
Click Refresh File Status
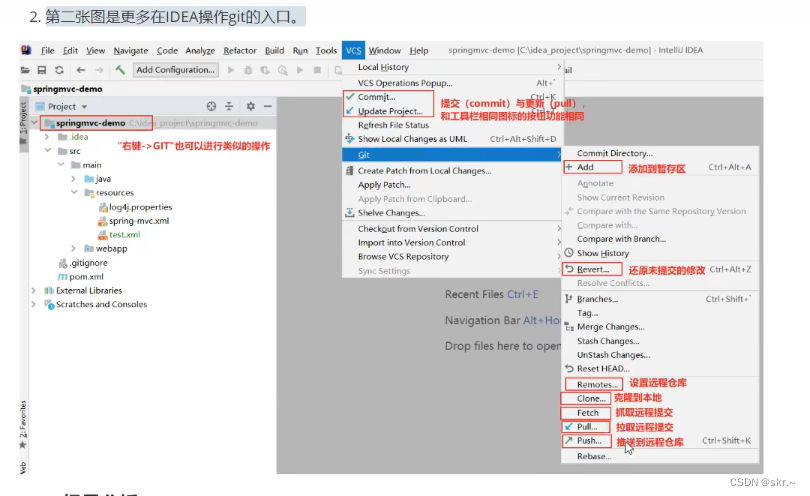coord(393,125)
